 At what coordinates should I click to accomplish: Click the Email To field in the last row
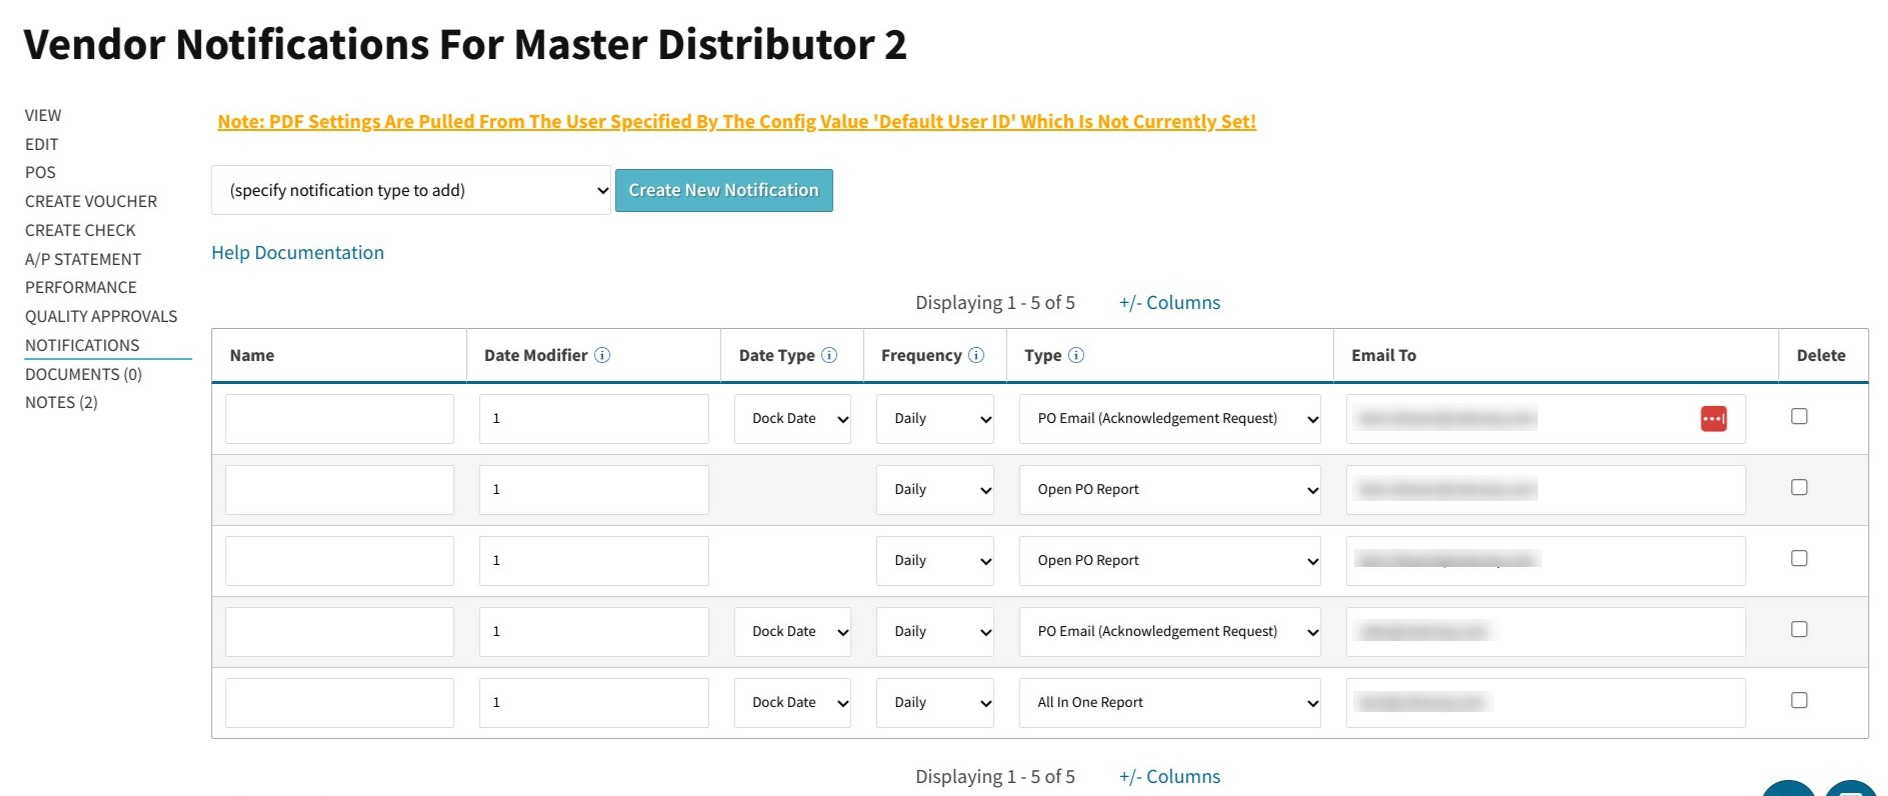(x=1546, y=703)
